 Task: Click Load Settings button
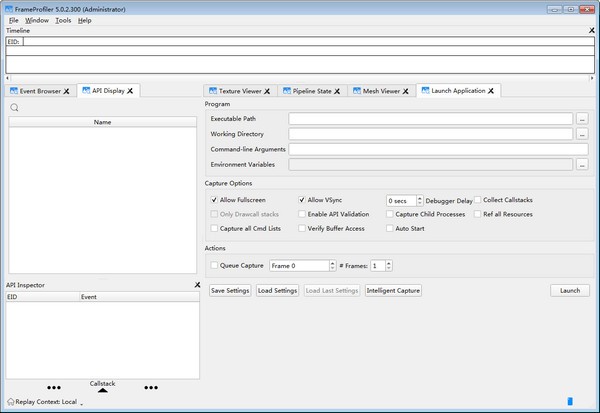(277, 291)
